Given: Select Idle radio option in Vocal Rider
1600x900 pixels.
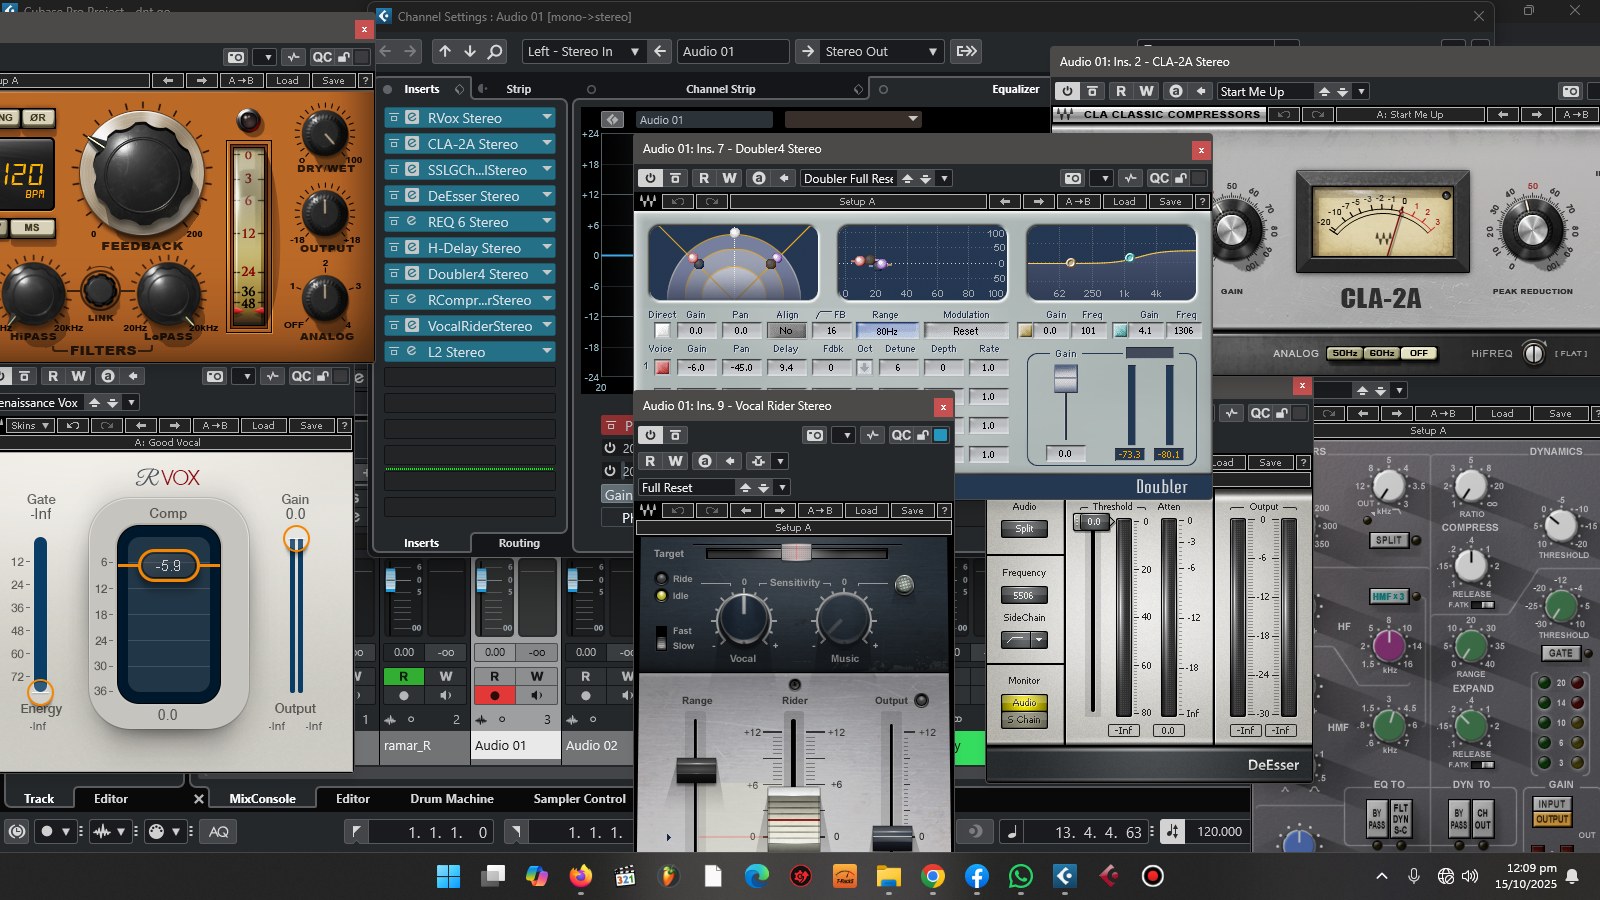Looking at the screenshot, I should (661, 596).
